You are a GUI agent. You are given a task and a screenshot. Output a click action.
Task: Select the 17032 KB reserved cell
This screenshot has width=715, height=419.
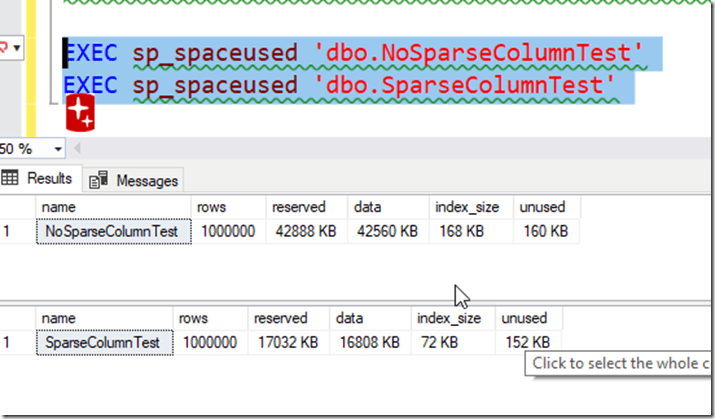288,342
